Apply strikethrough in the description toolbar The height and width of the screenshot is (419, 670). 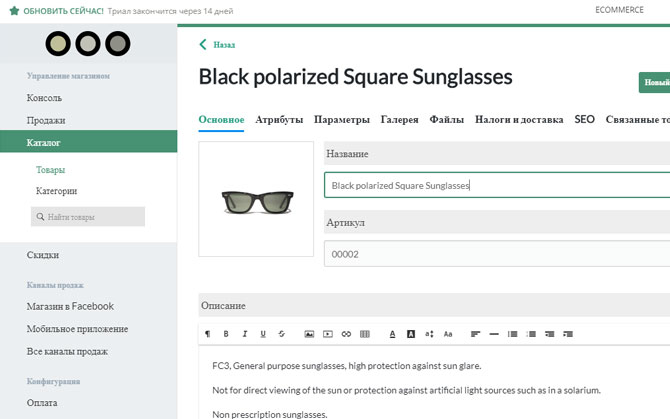tap(281, 333)
